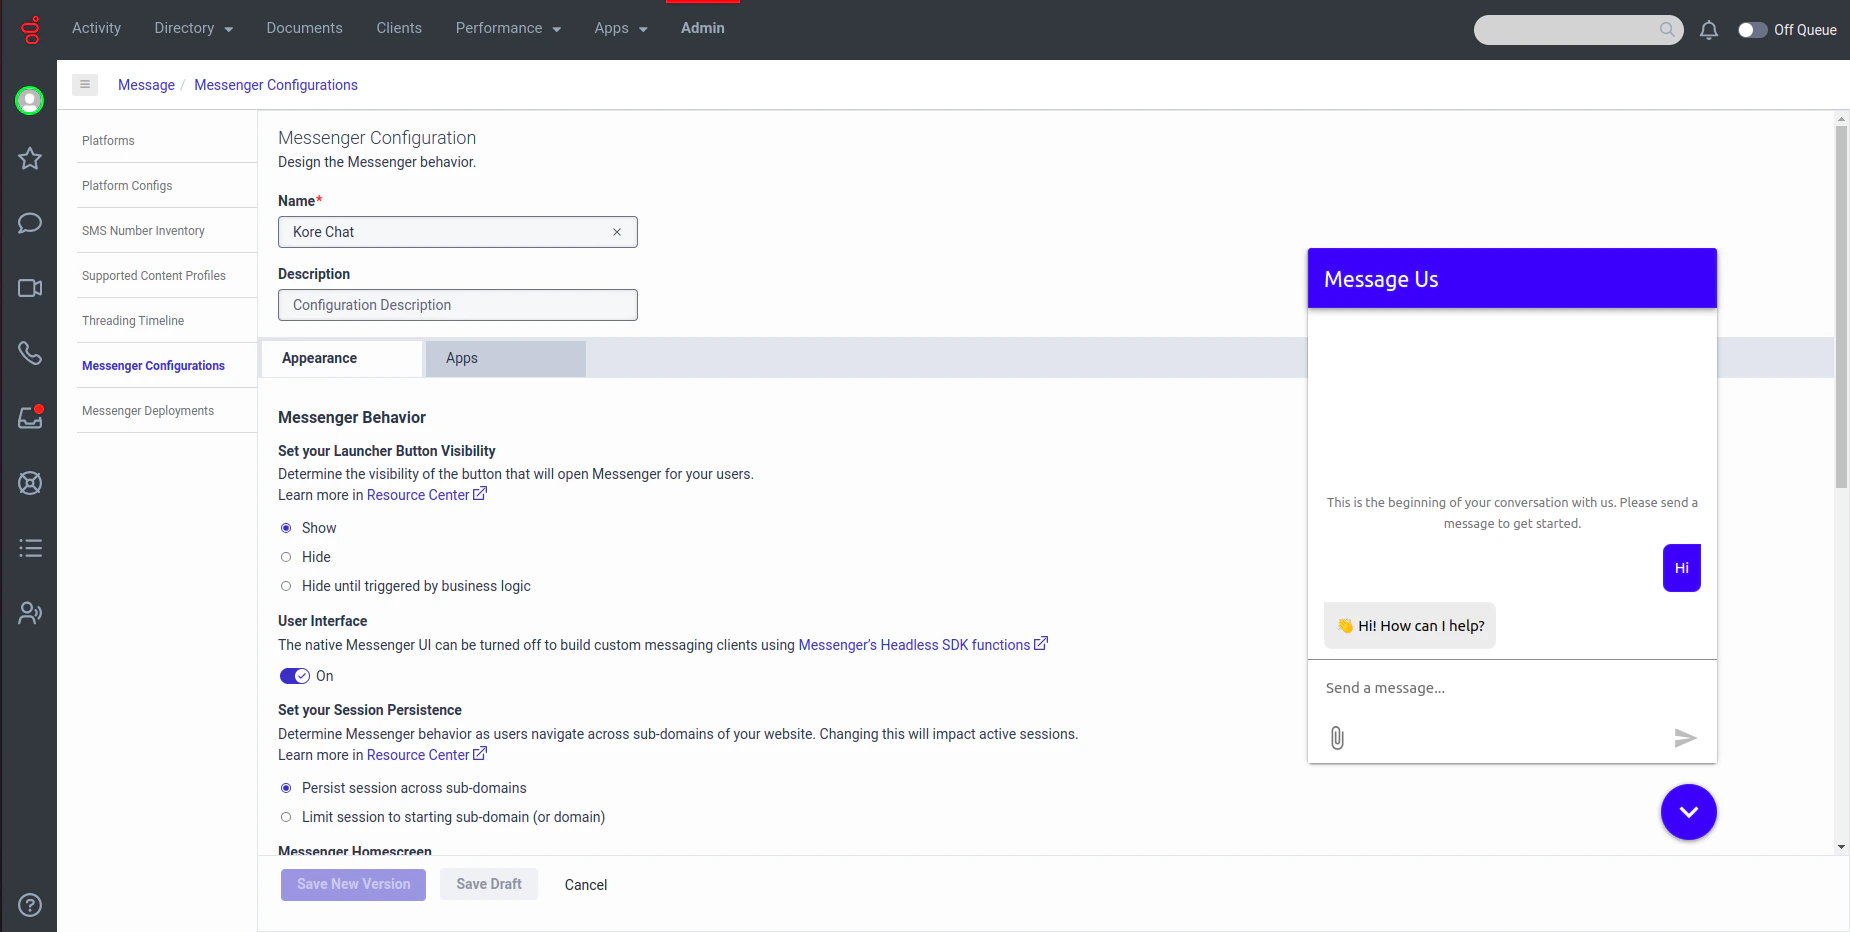This screenshot has height=932, width=1850.
Task: Click the global search field
Action: tap(1570, 30)
